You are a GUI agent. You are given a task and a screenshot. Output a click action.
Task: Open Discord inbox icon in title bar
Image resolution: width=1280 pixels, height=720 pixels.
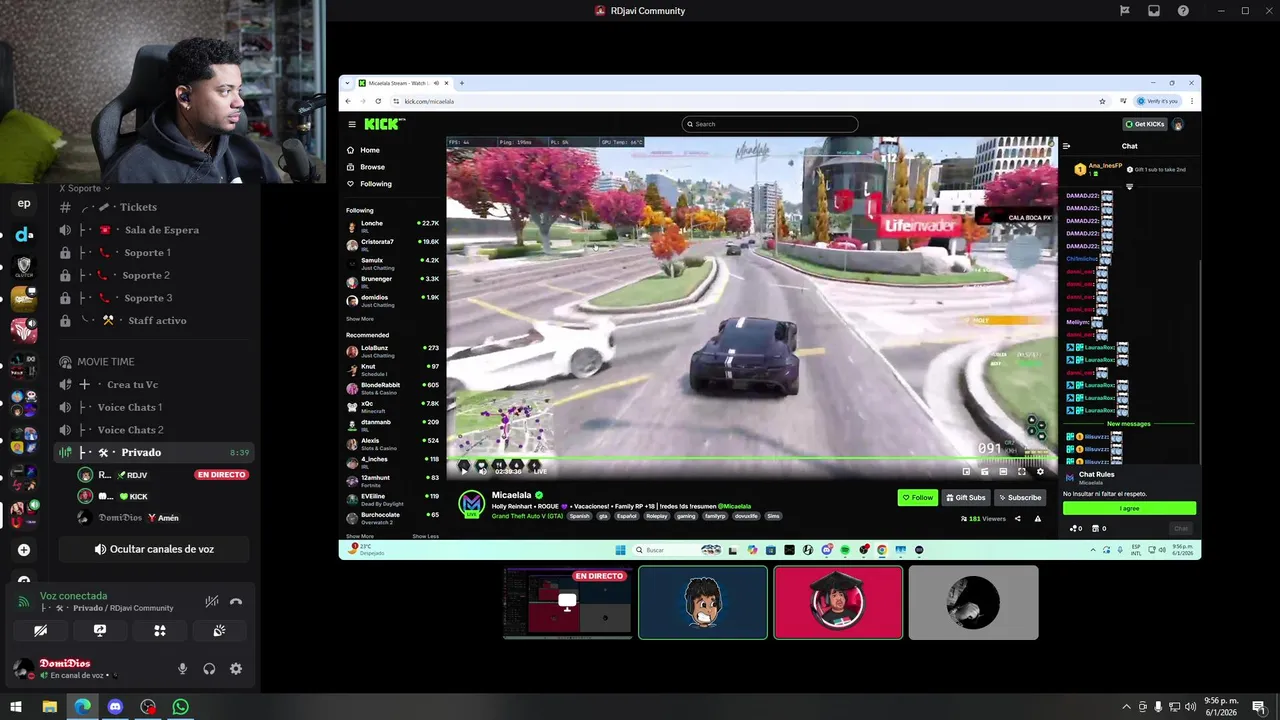coord(1153,11)
